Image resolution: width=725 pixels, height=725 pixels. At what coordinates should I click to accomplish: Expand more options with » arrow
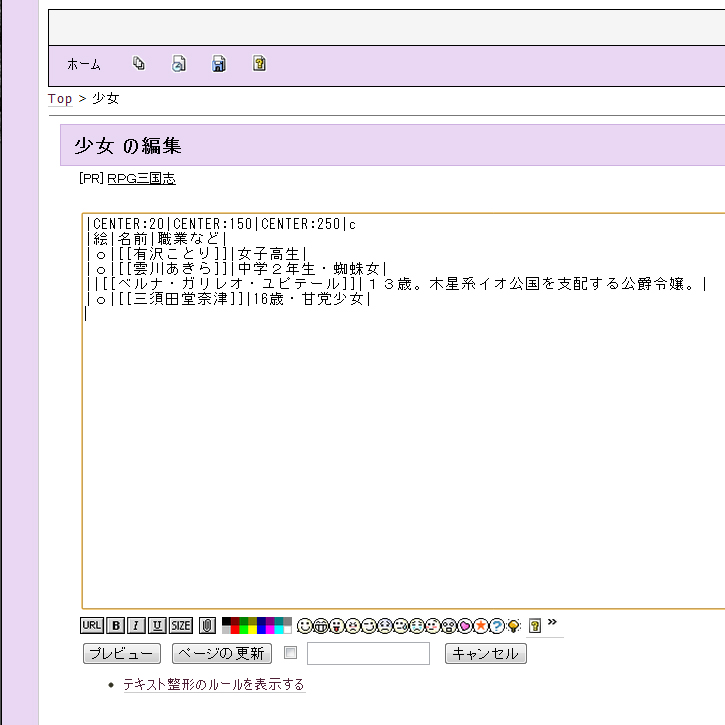coord(552,623)
